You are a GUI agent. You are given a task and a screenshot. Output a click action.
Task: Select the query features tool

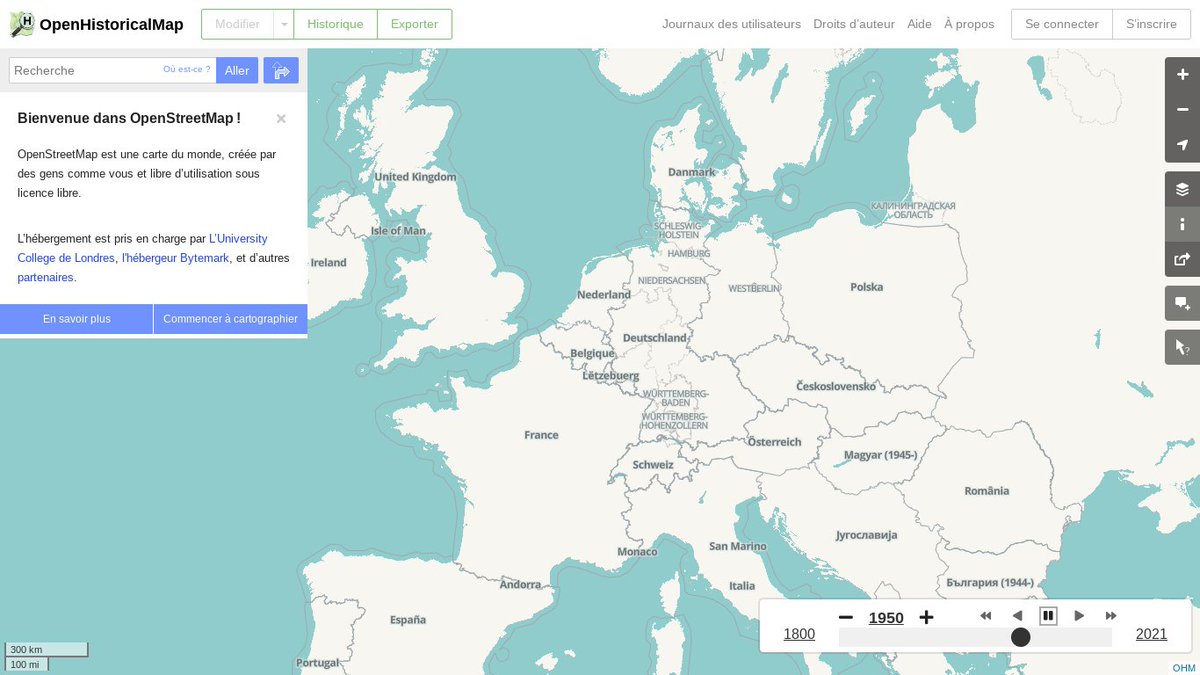[x=1182, y=347]
